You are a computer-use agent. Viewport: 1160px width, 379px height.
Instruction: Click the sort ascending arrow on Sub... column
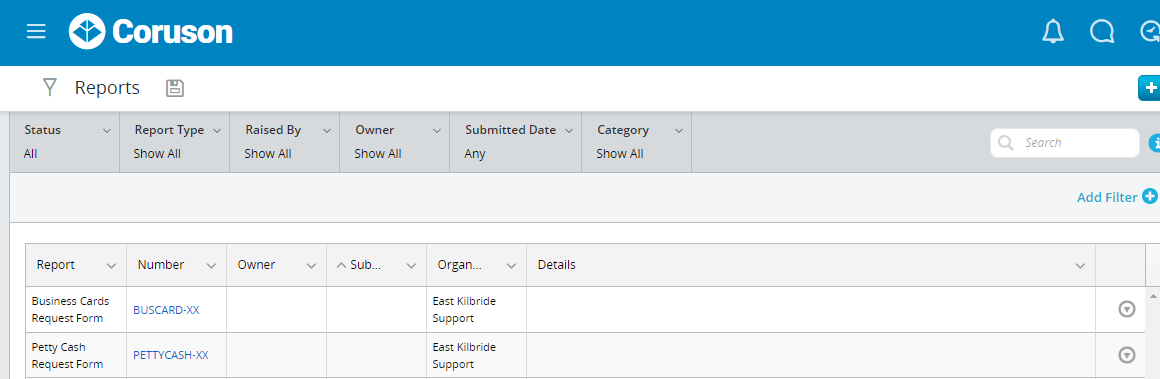[x=341, y=265]
